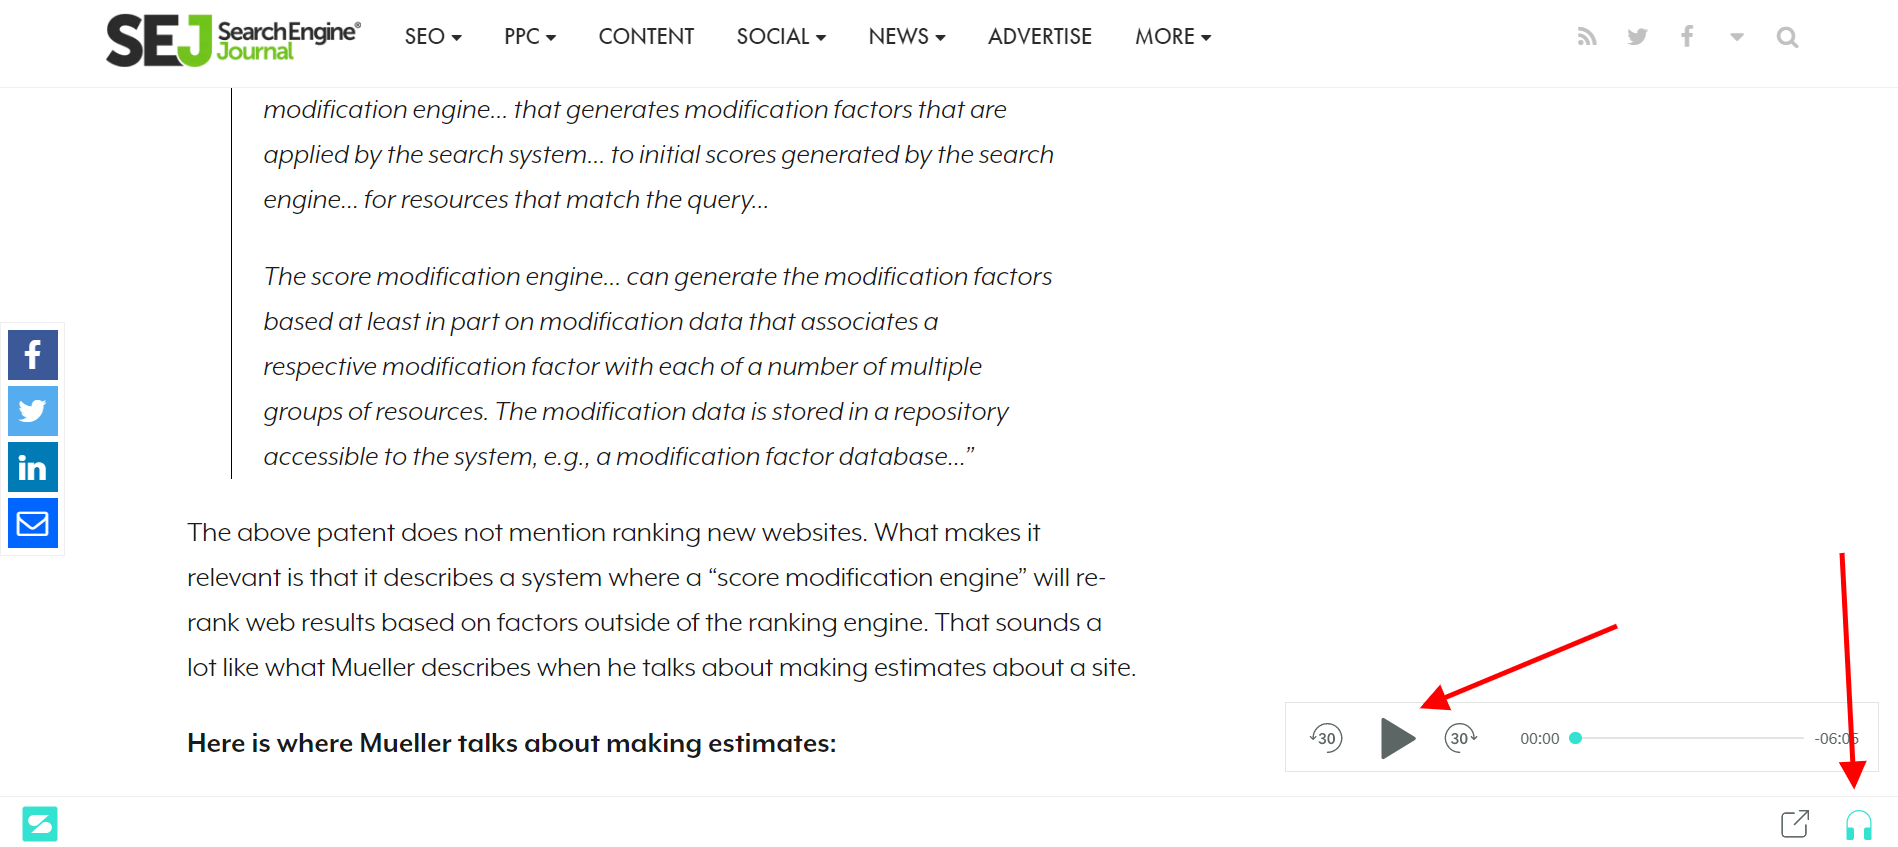This screenshot has width=1898, height=847.
Task: Open header social caret dropdown
Action: tap(1737, 37)
